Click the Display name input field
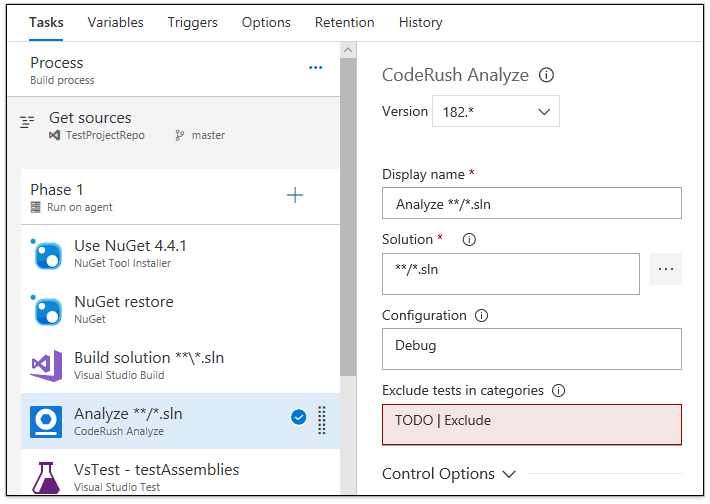 pos(531,204)
